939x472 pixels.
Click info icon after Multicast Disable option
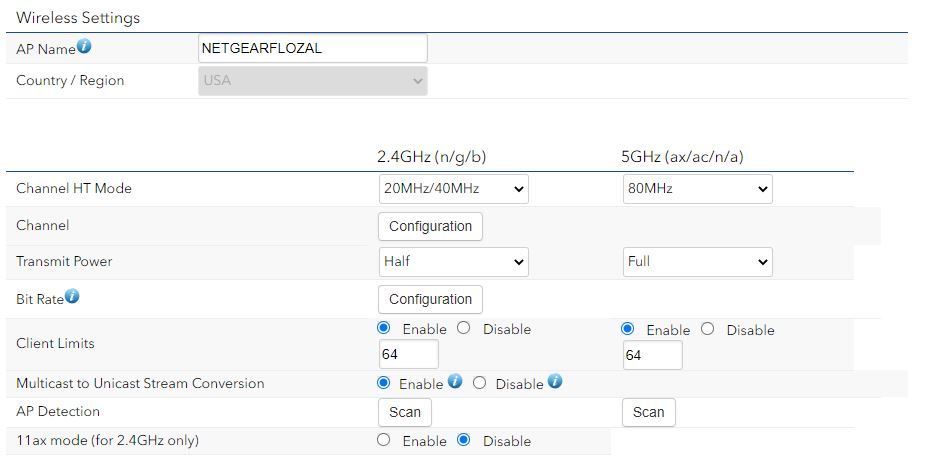[x=555, y=382]
